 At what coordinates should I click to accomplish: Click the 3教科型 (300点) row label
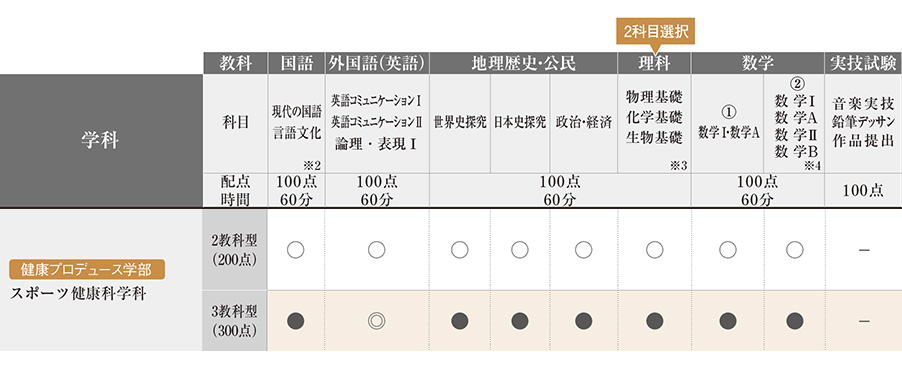235,321
